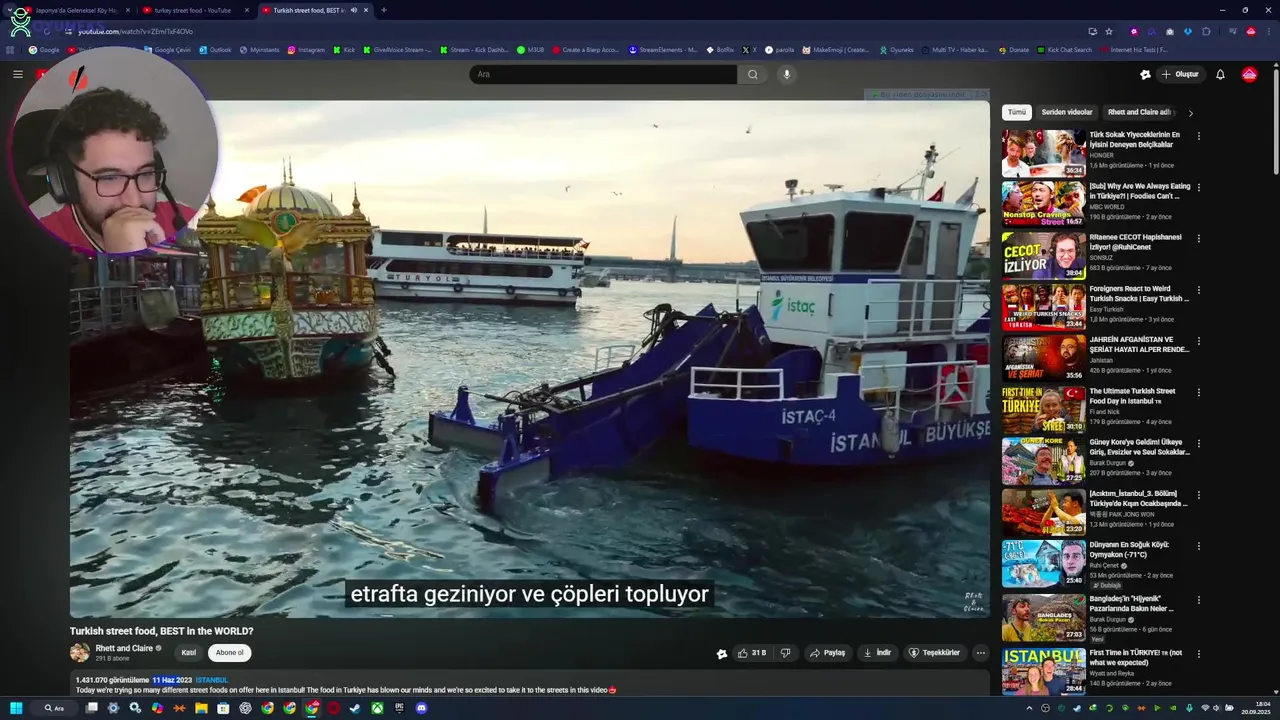Open a new browser tab
Screen dimensions: 1280x720
click(x=384, y=10)
